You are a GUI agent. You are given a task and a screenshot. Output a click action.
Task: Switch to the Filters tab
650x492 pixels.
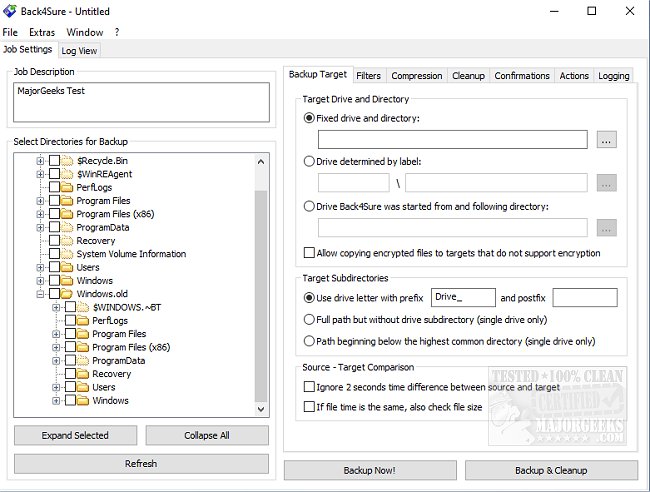point(368,76)
